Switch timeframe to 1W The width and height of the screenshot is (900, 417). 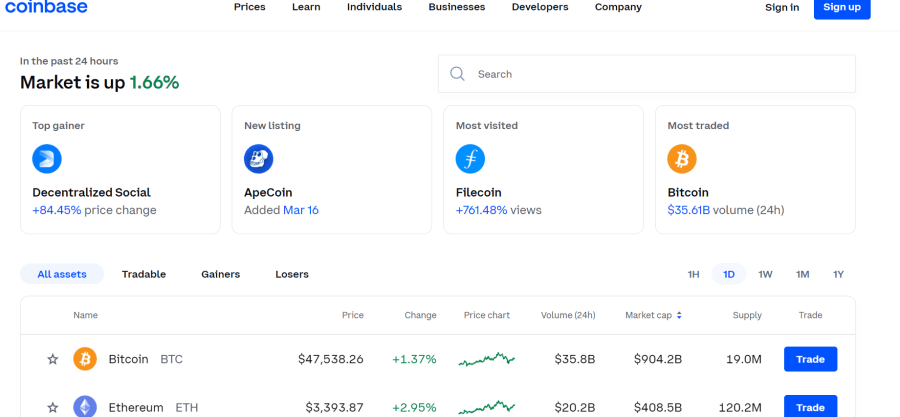coord(765,274)
